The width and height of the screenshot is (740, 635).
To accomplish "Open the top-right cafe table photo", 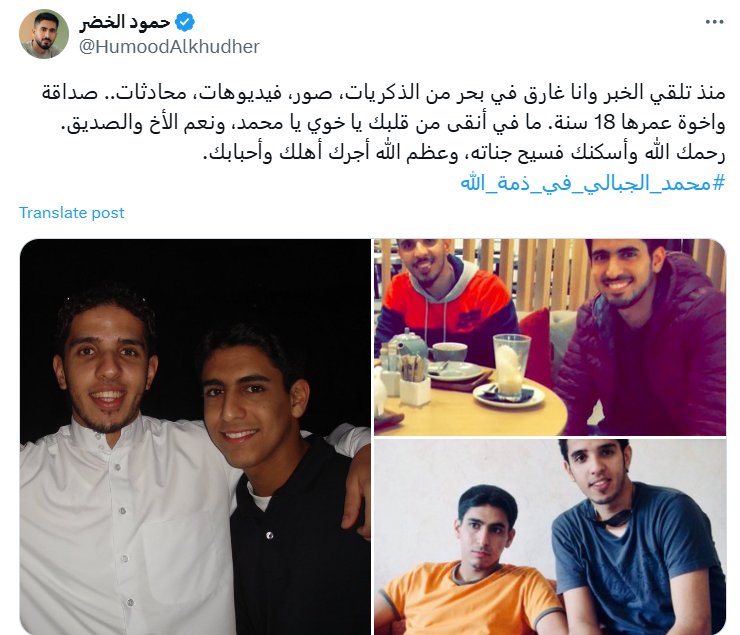I will point(550,337).
